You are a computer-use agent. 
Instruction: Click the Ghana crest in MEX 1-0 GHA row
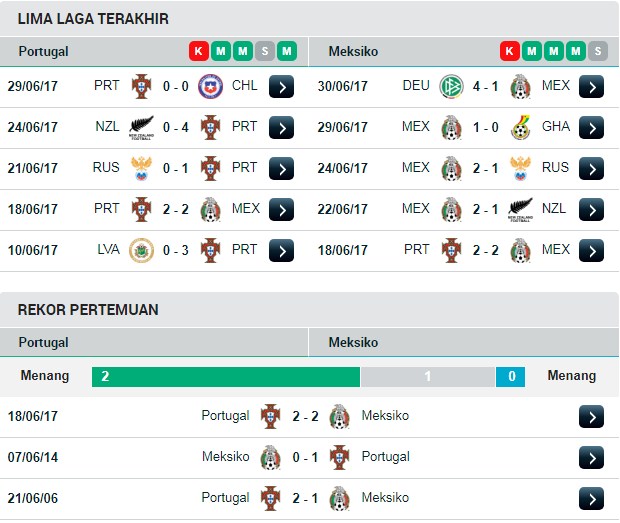point(520,127)
